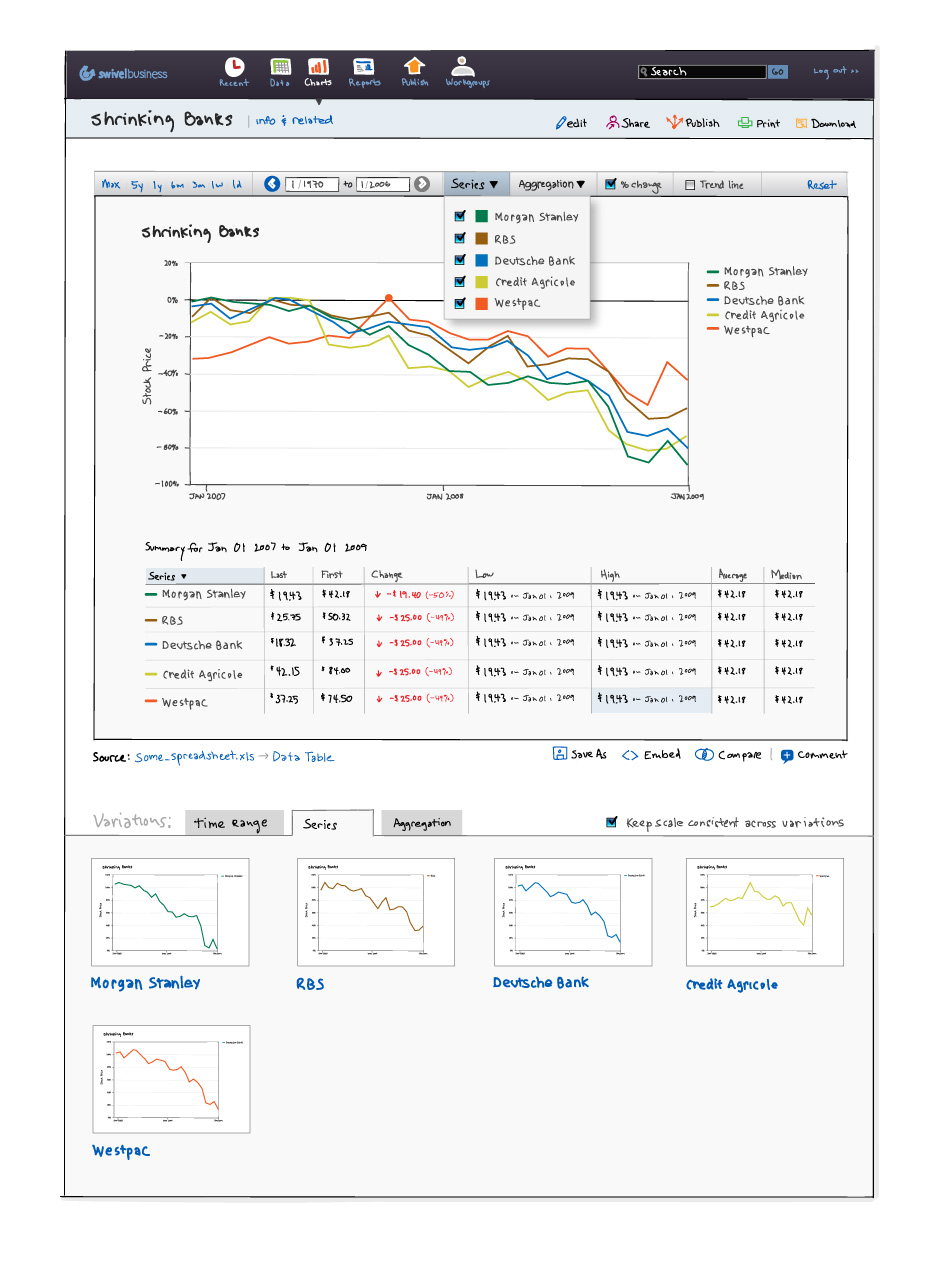Click the Print icon

(x=745, y=123)
